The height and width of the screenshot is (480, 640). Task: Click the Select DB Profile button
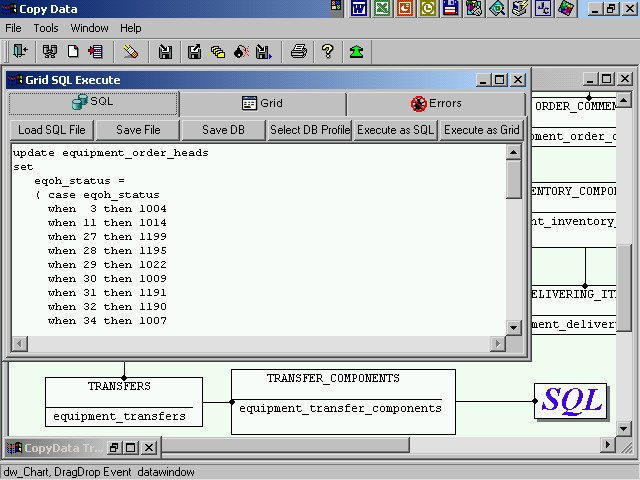pos(310,130)
